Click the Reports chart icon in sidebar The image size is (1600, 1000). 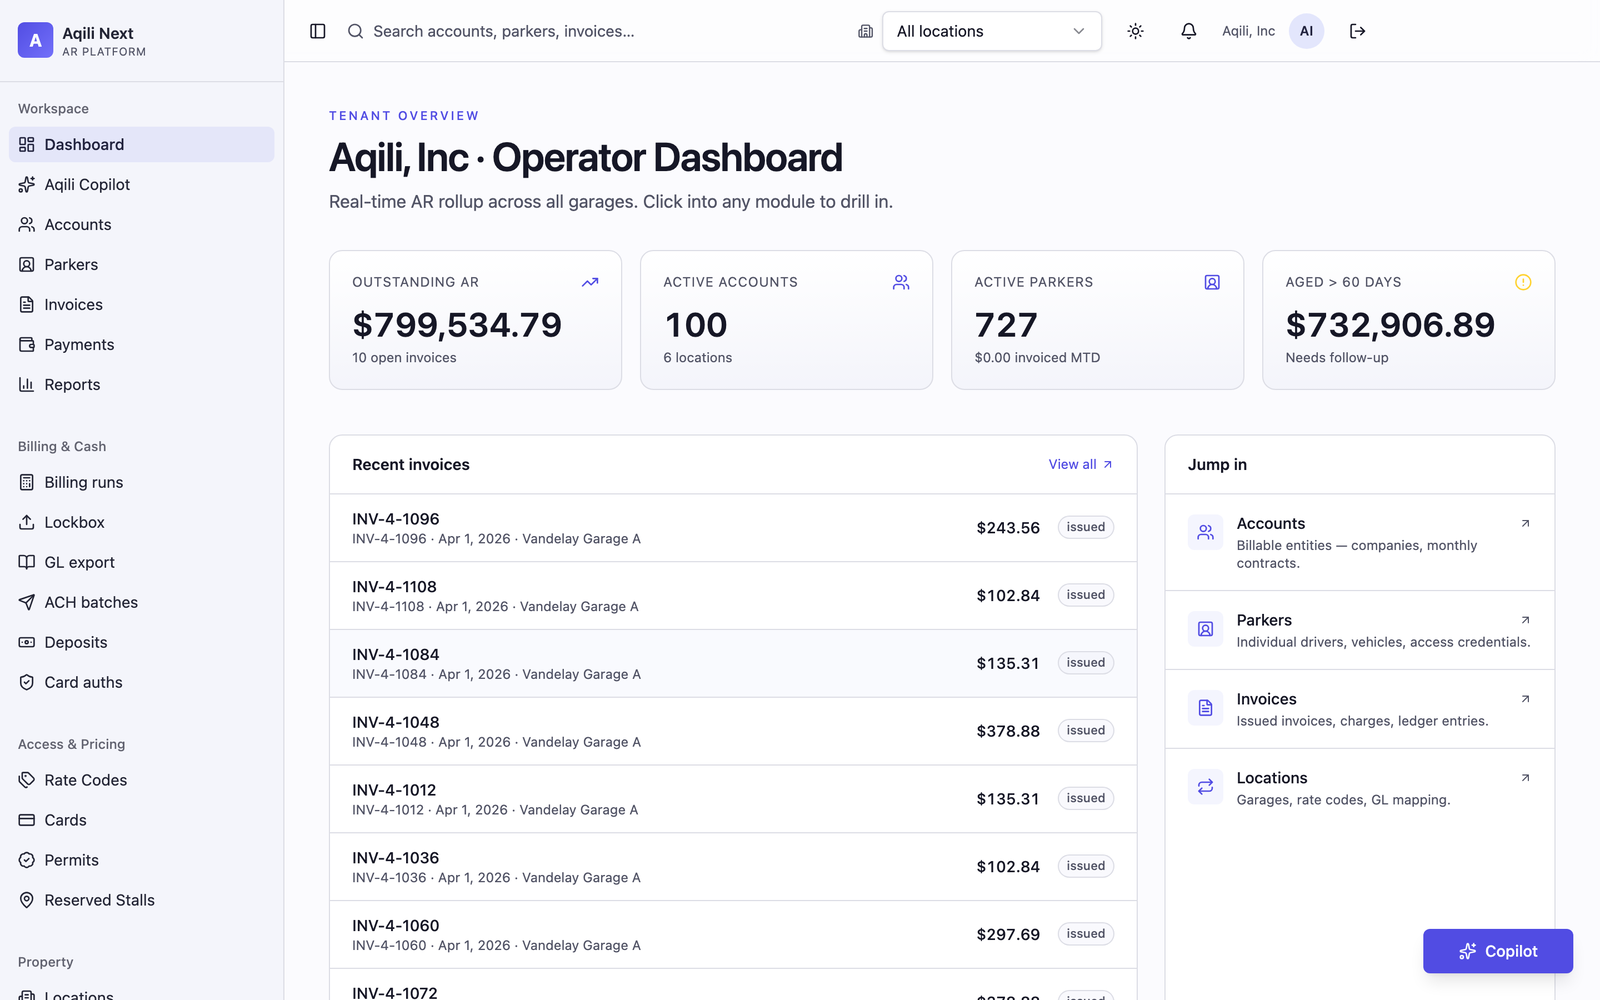(27, 384)
